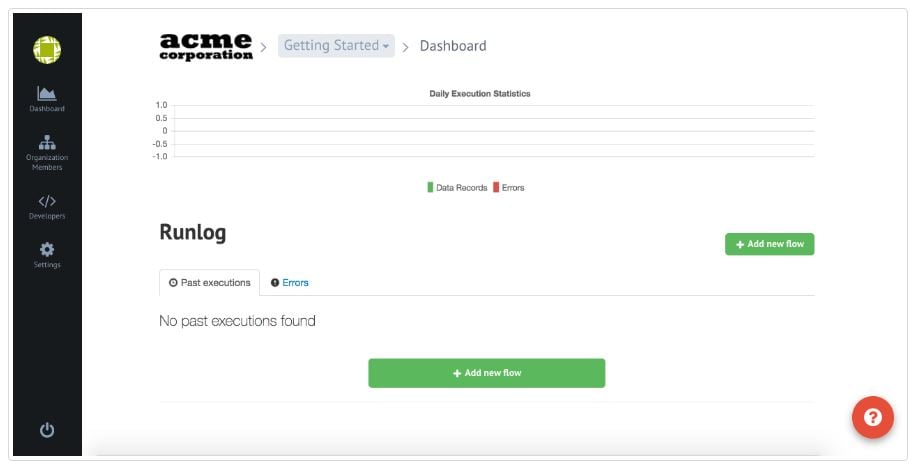Click the Daily Execution Statistics chart area

point(494,131)
